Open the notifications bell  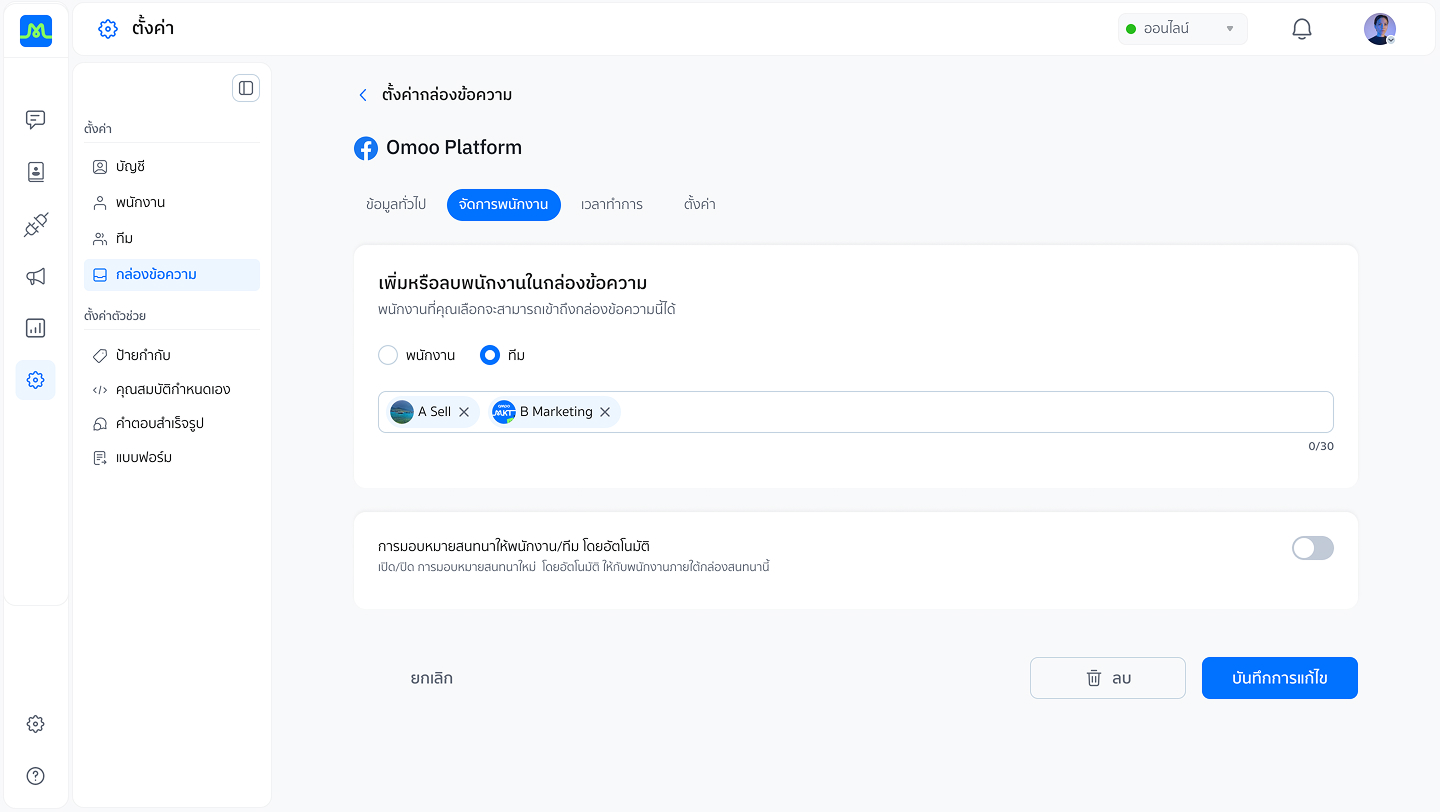point(1302,29)
